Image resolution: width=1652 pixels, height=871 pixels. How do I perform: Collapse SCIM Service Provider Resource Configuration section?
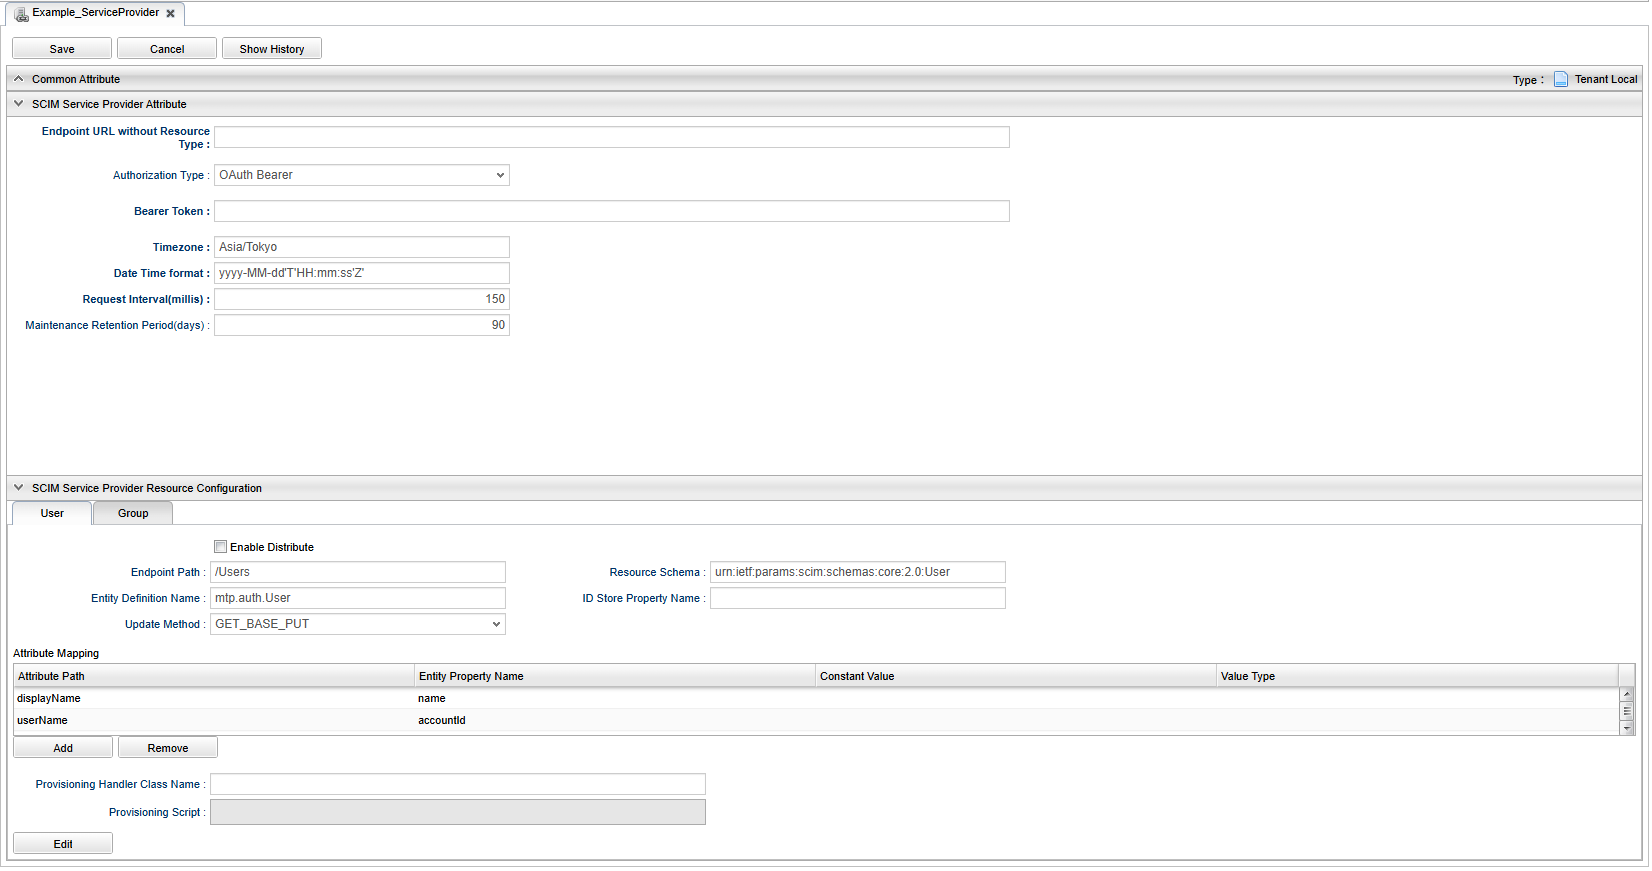tap(18, 488)
